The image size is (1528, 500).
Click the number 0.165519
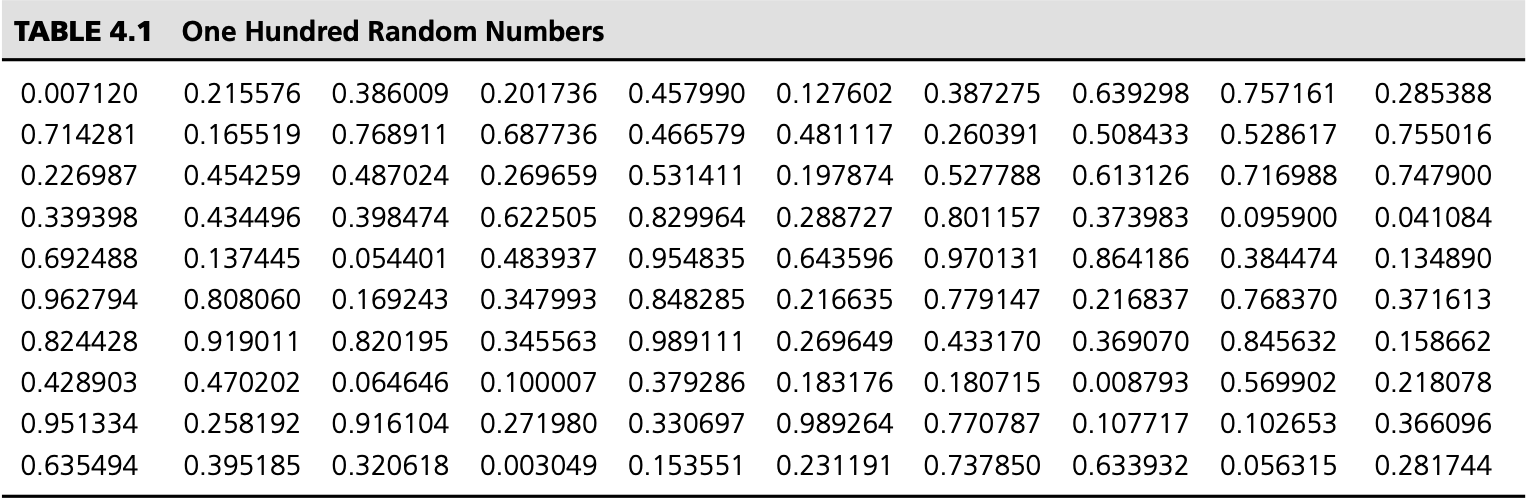coord(242,136)
